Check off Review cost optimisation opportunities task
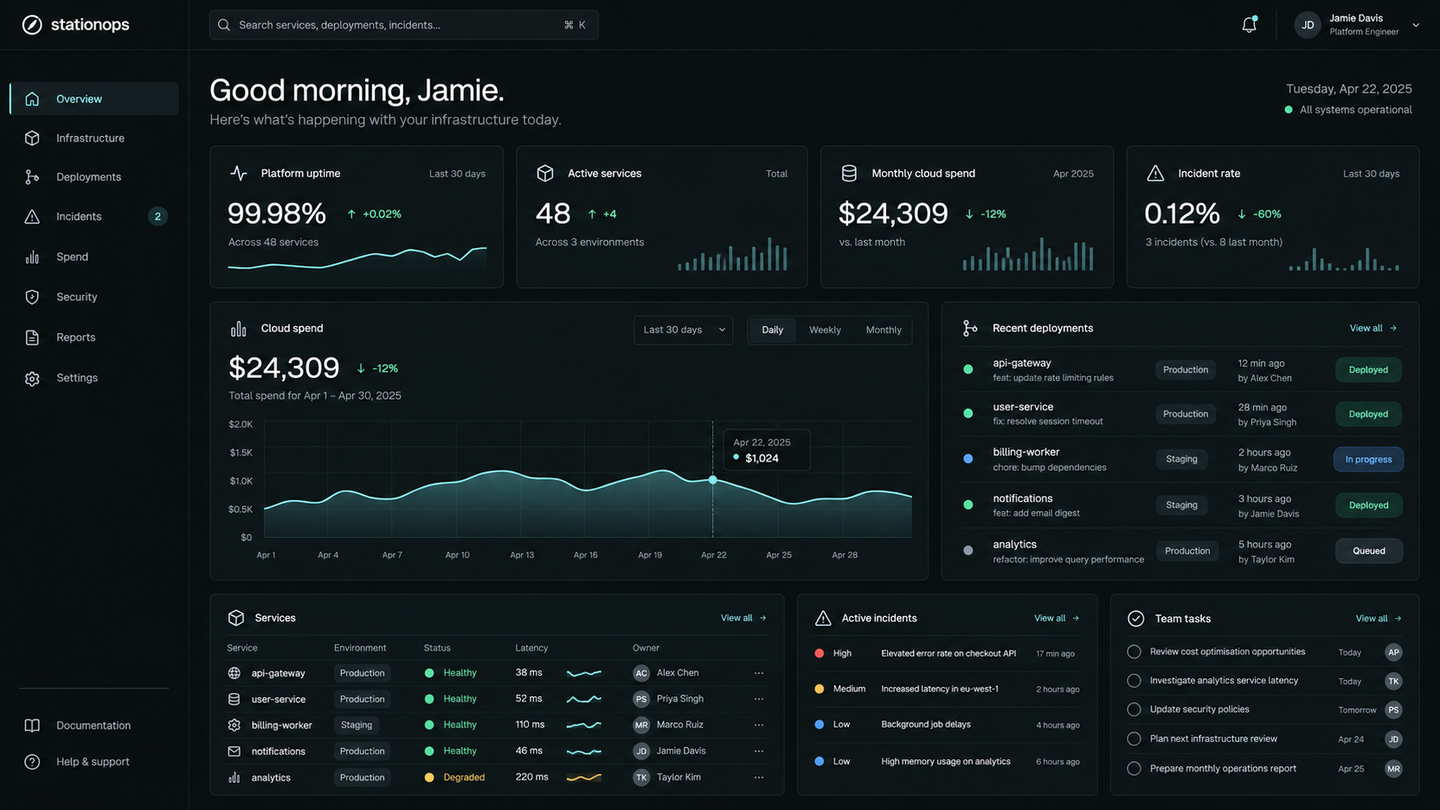This screenshot has width=1440, height=810. tap(1134, 652)
